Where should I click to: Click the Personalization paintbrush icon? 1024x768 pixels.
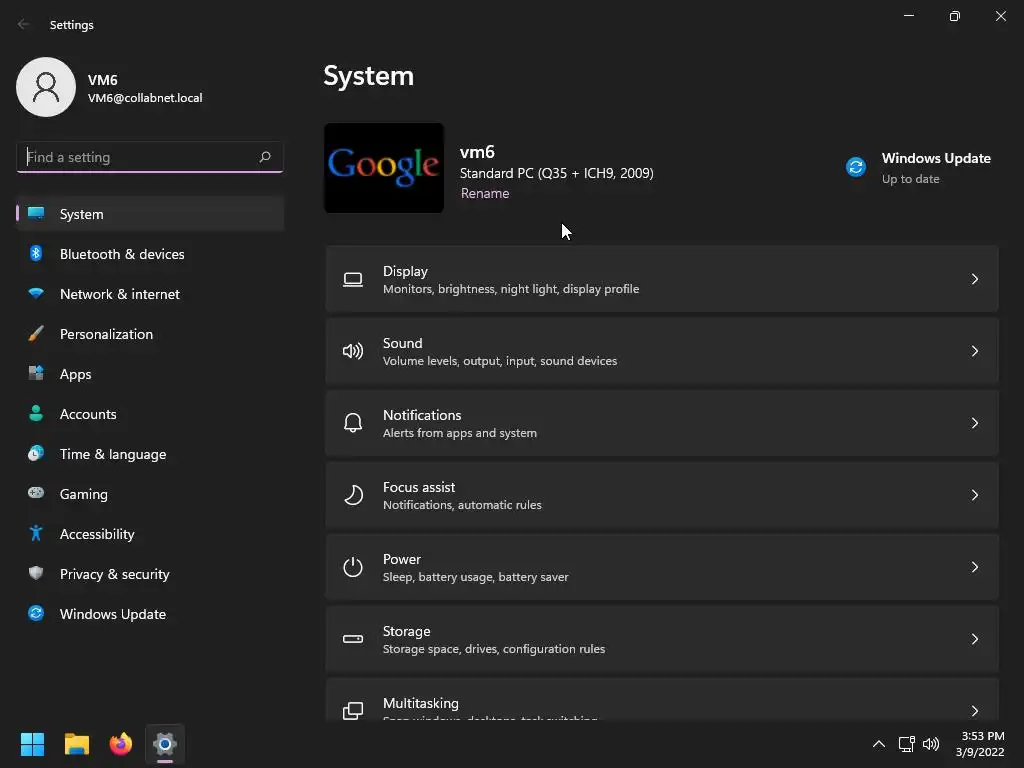click(x=36, y=334)
